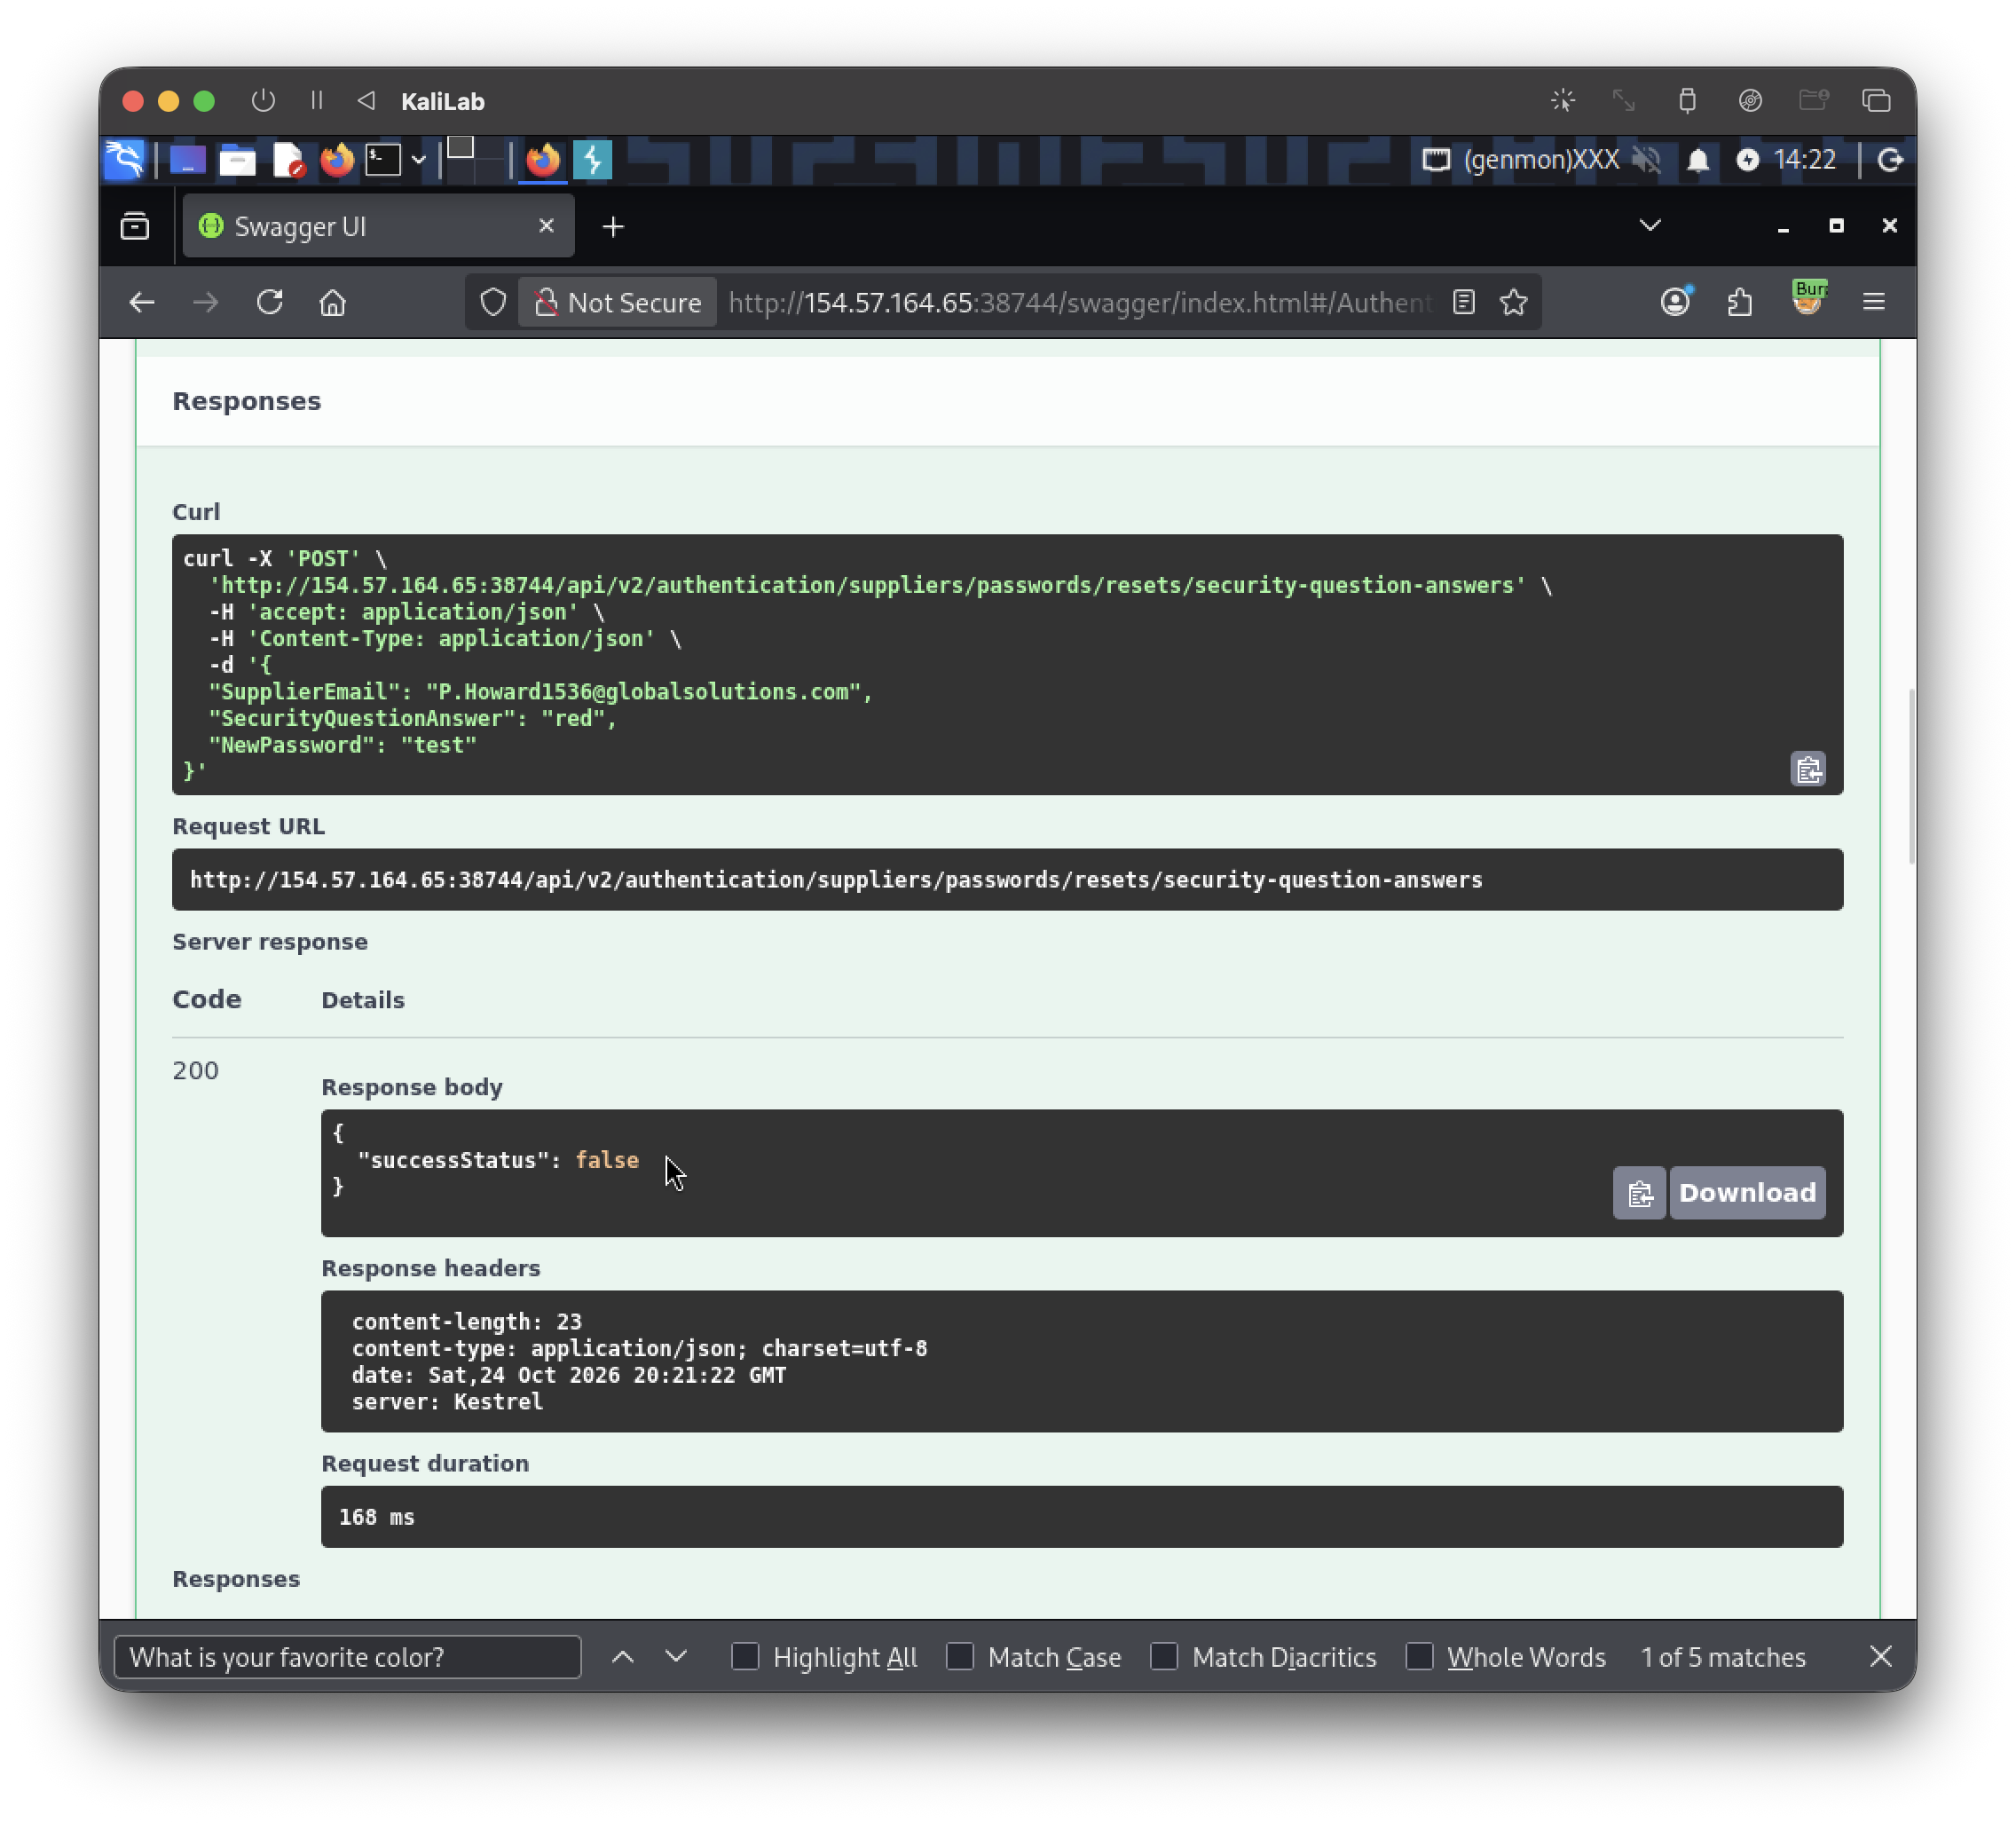Copy the response body to clipboard
Viewport: 2016px width, 1823px height.
1639,1192
